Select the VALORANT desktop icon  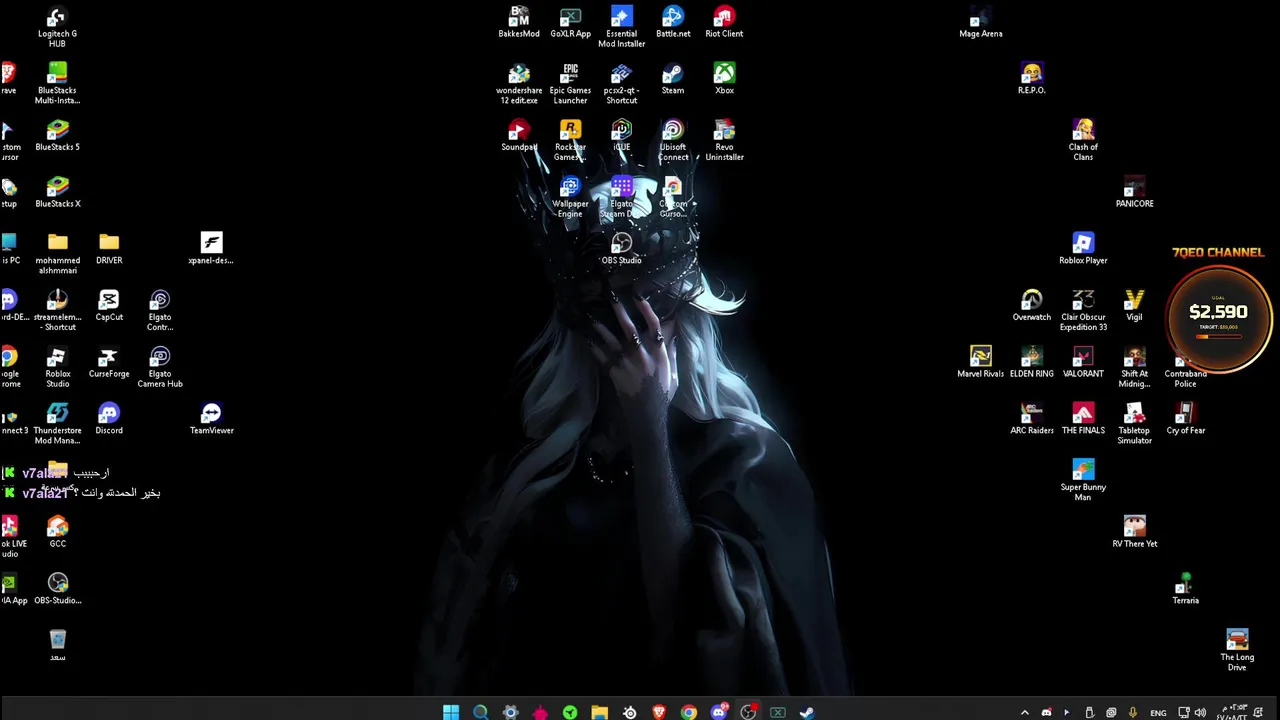coord(1083,362)
